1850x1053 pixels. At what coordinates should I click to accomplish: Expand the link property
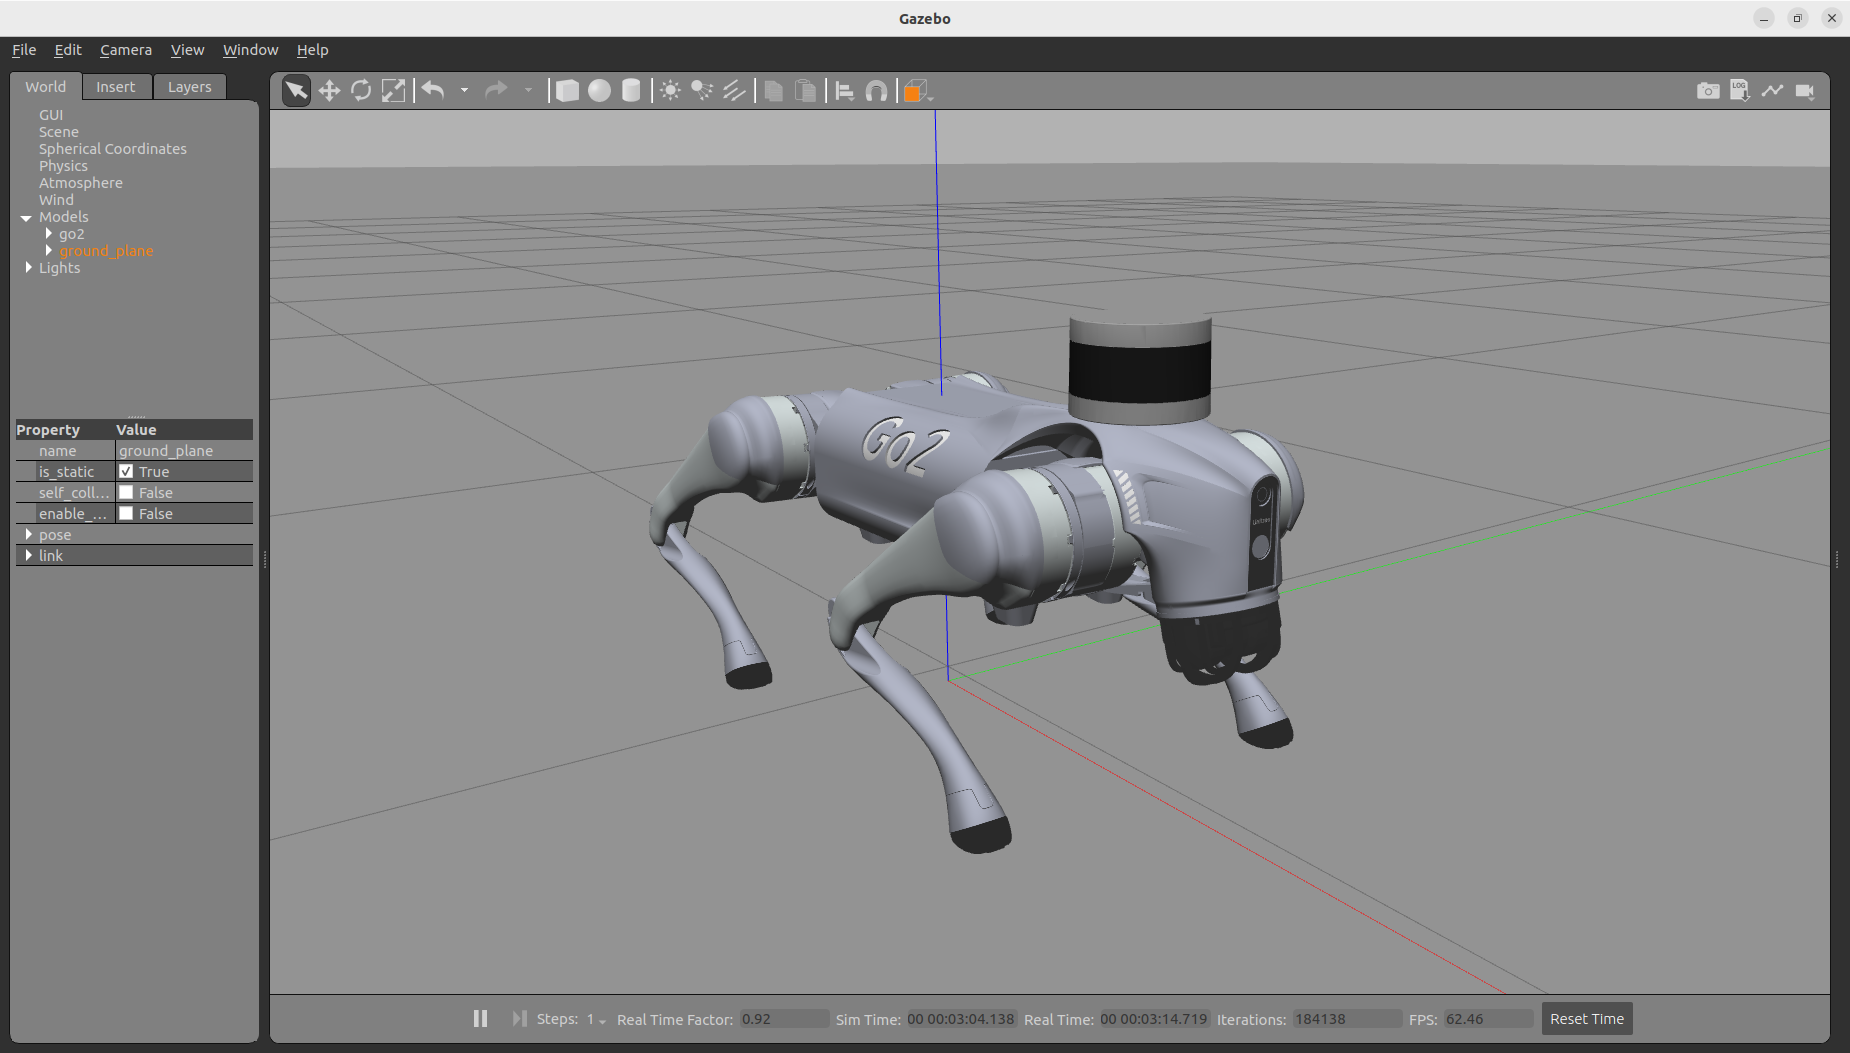28,555
